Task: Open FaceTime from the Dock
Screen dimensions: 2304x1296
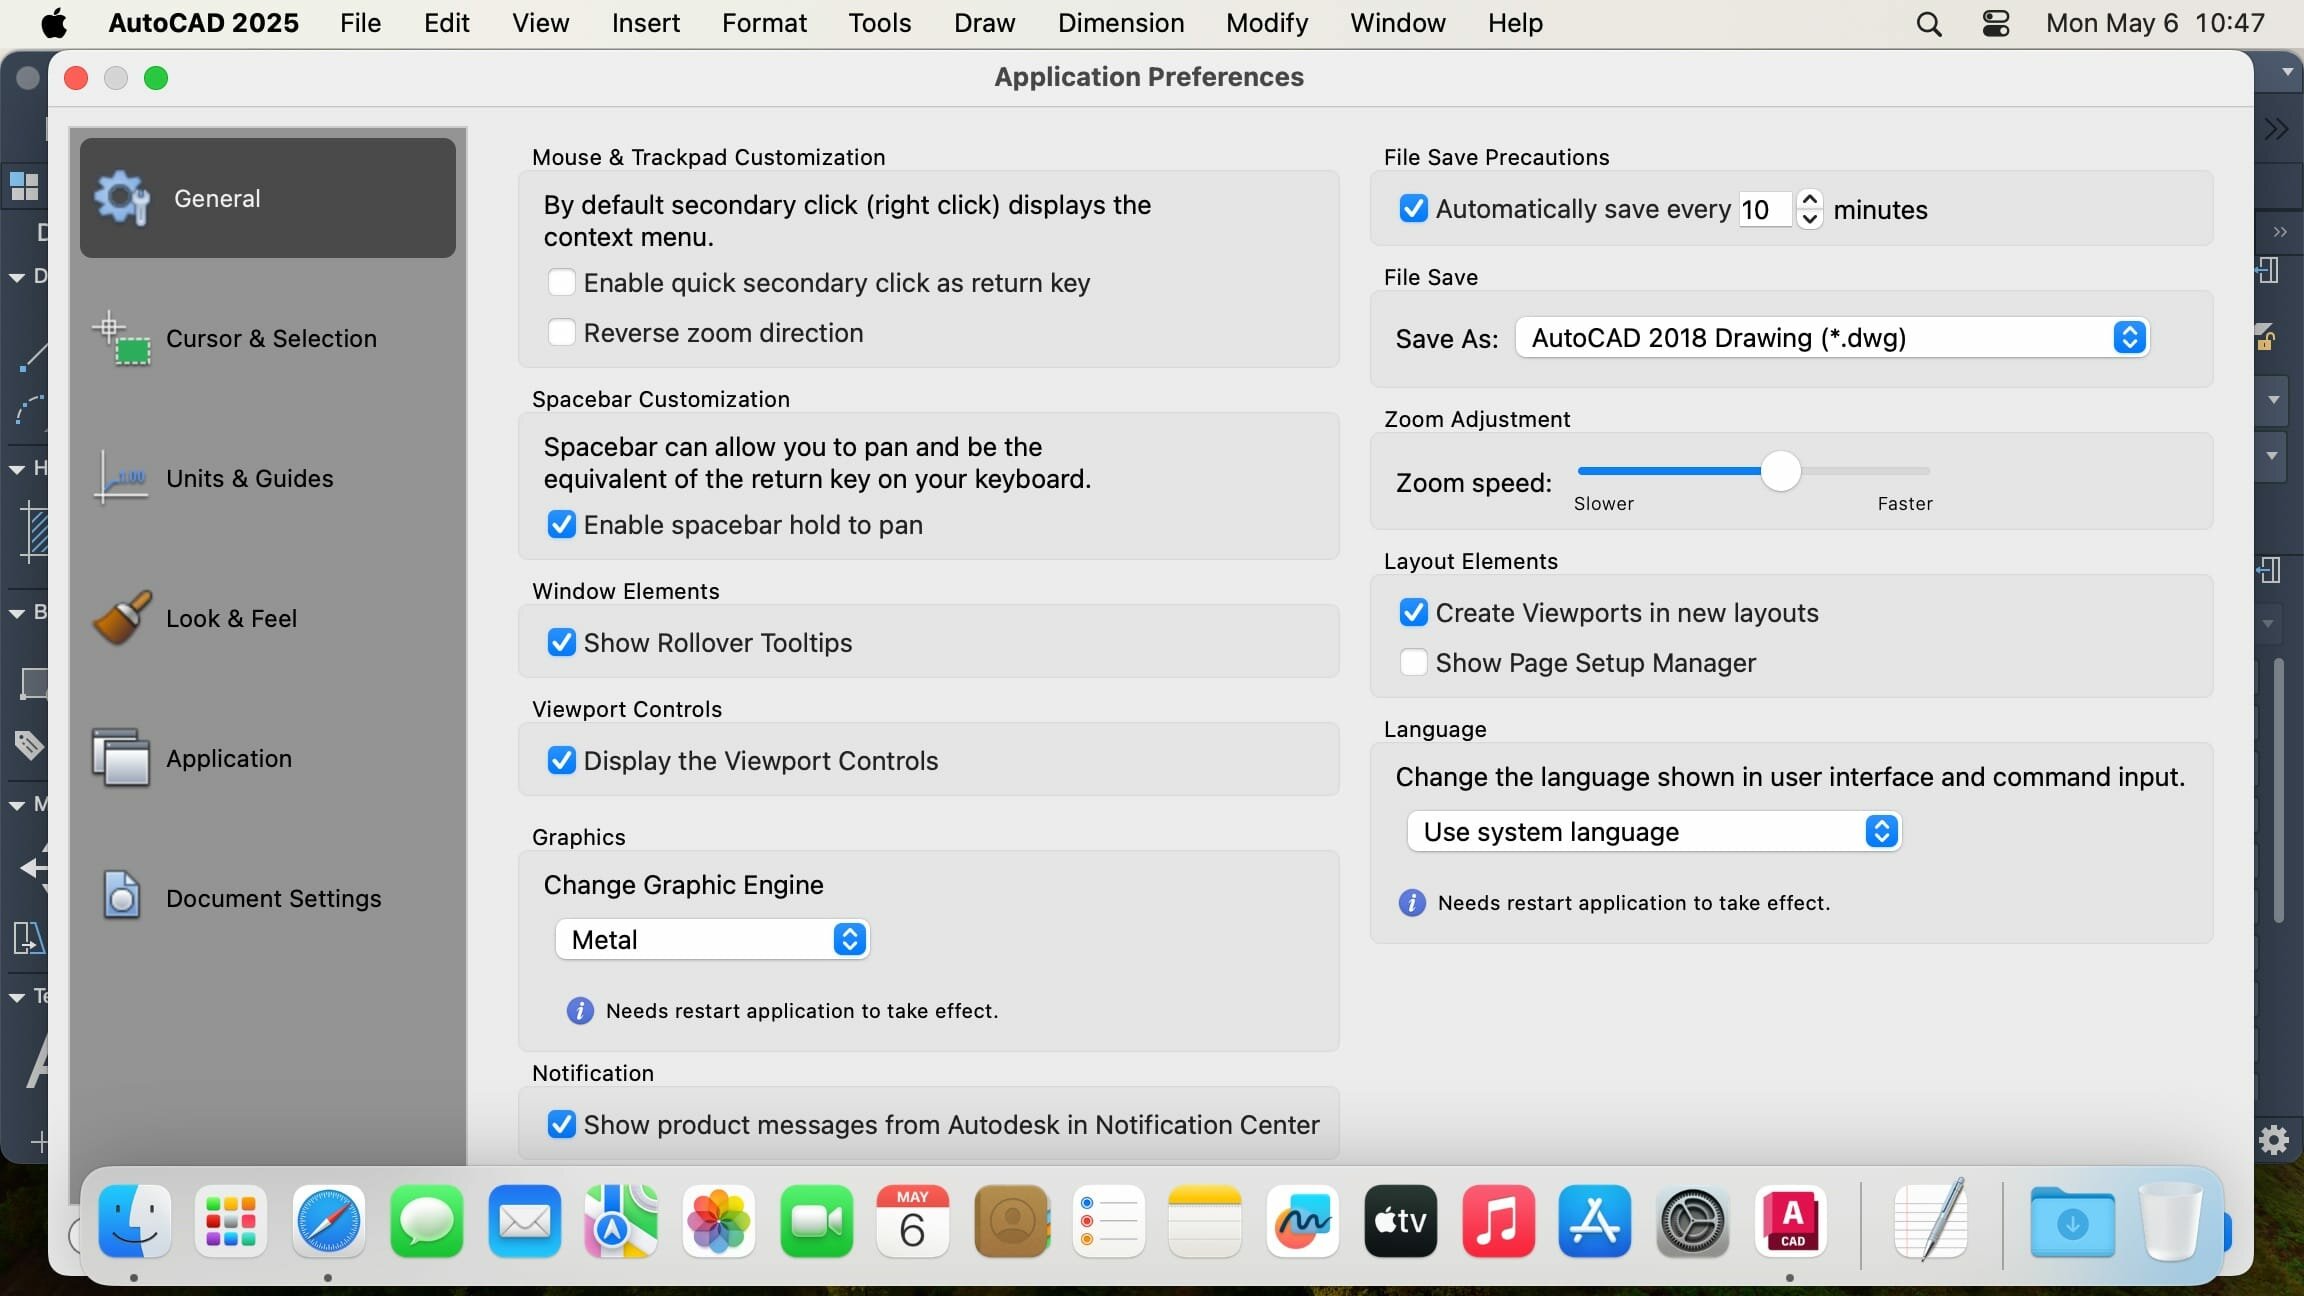Action: (816, 1221)
